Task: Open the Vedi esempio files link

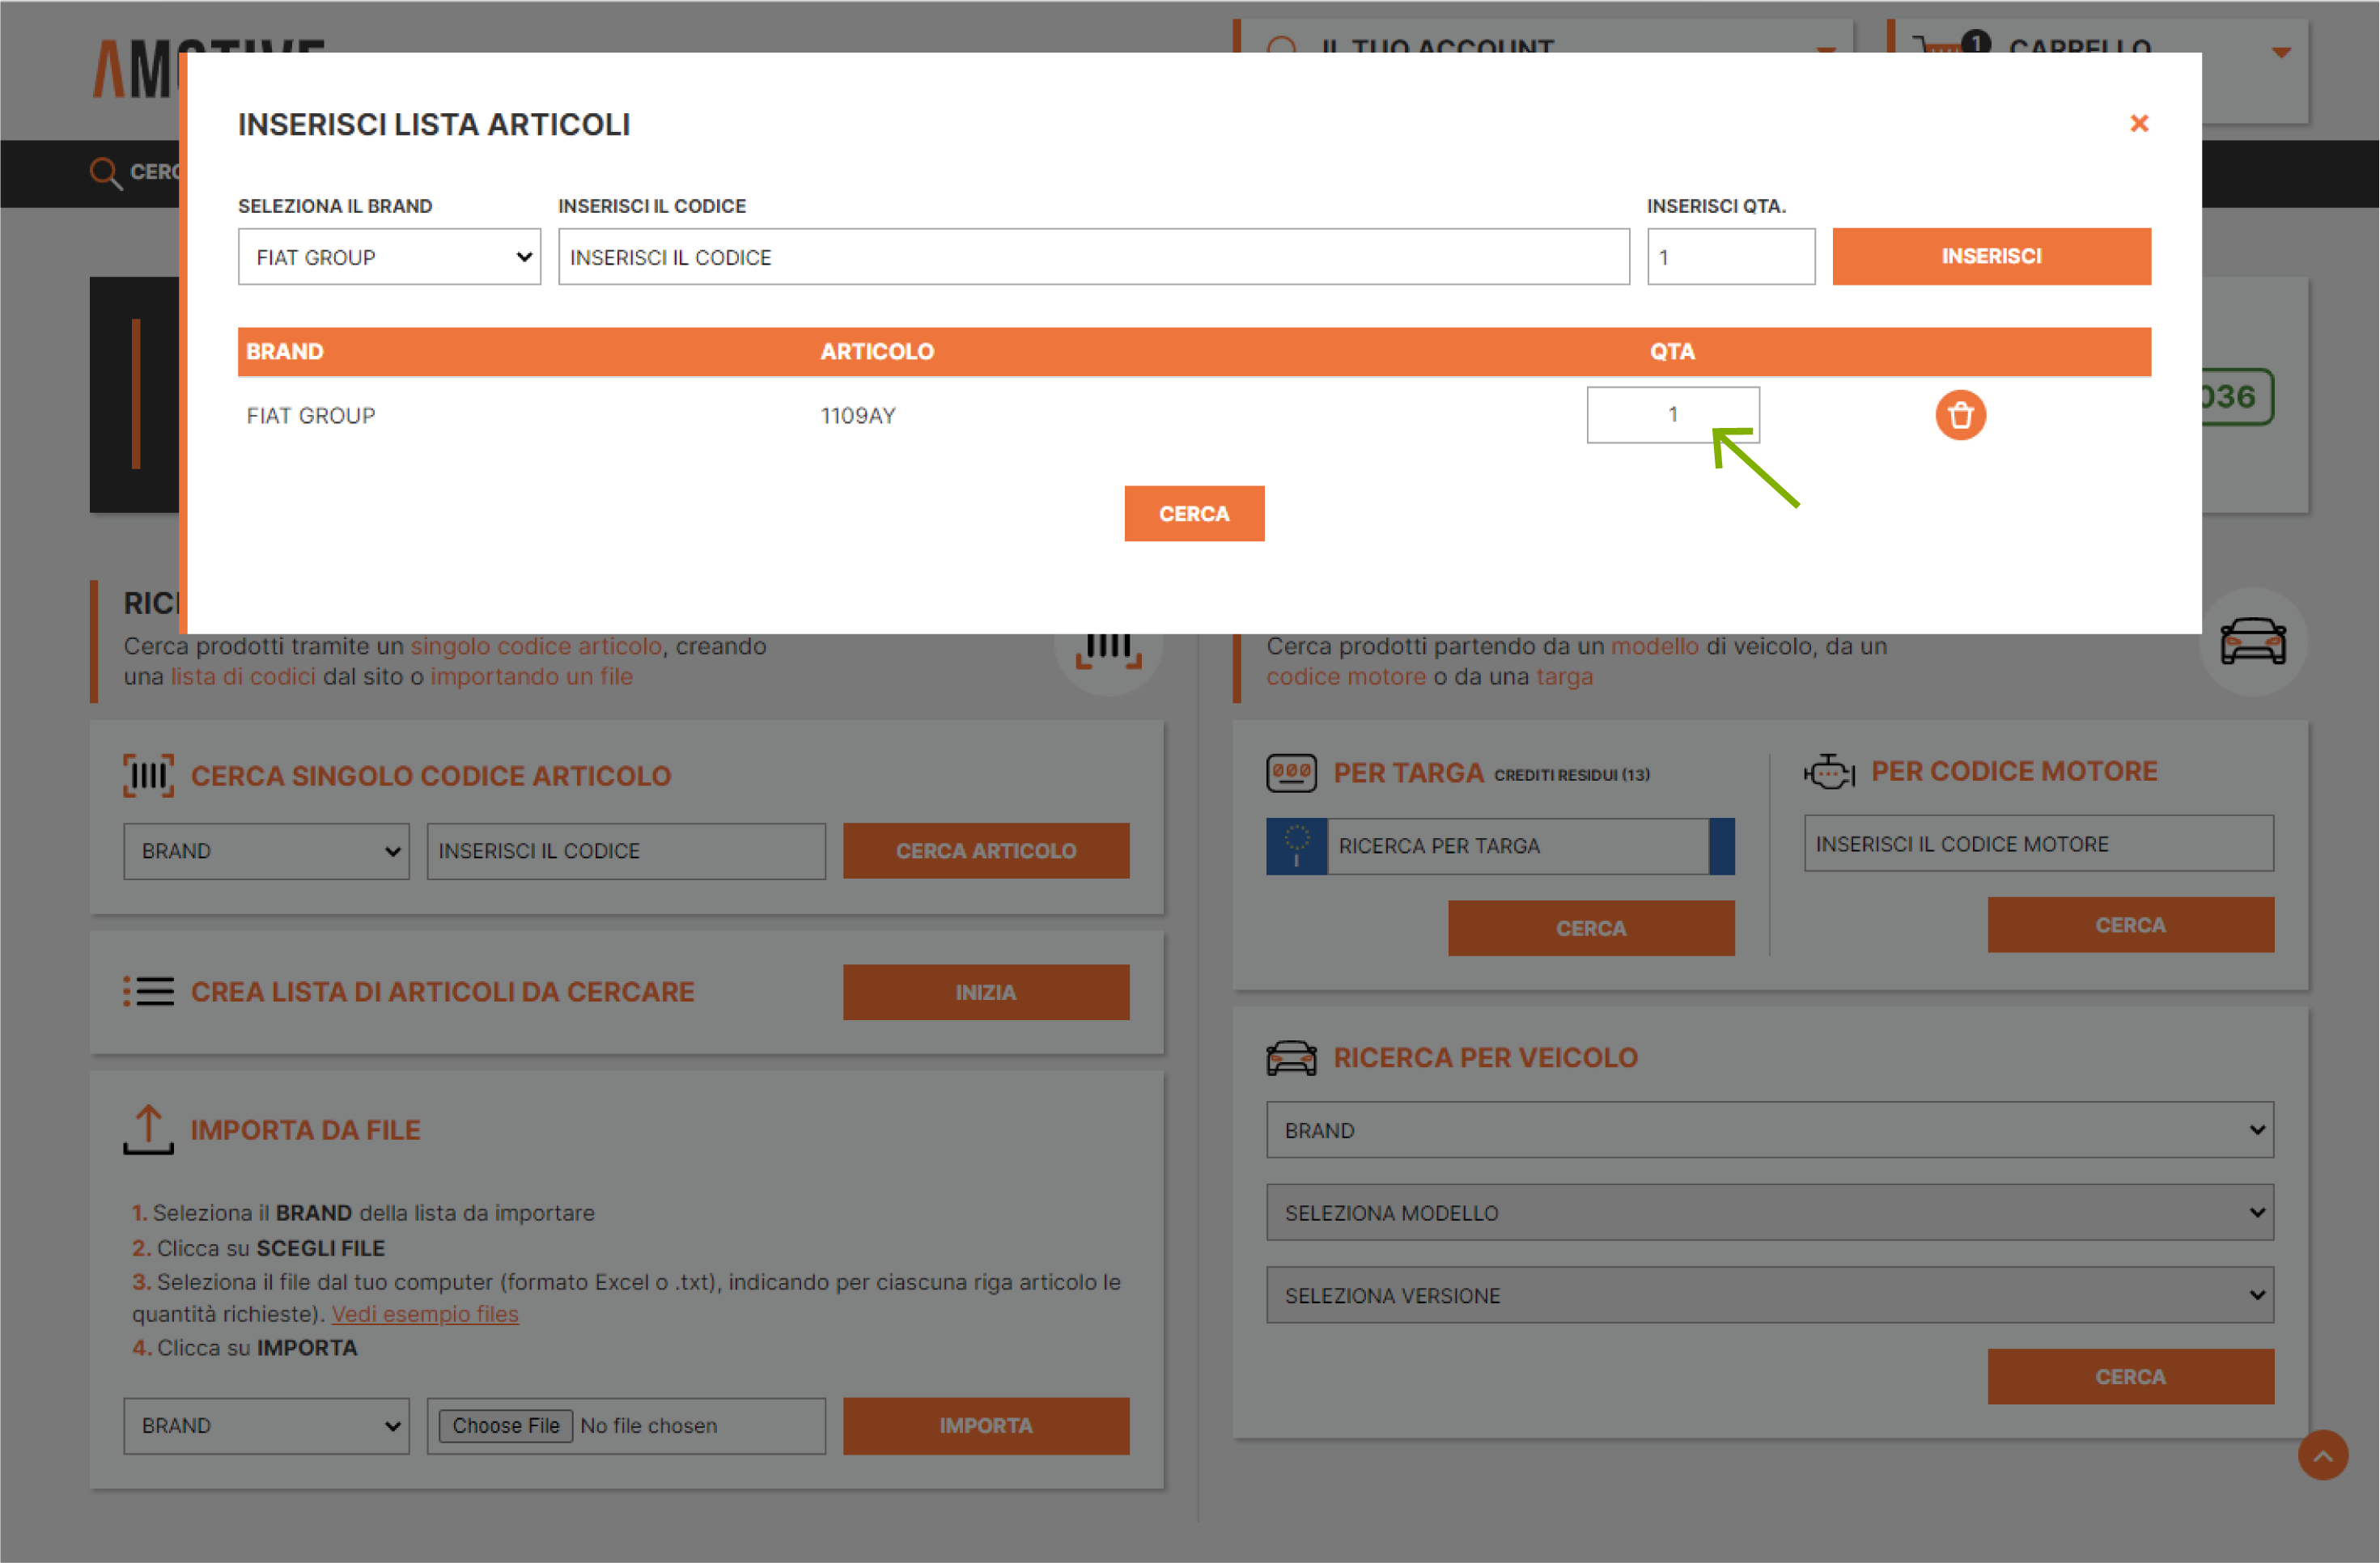Action: click(x=425, y=1314)
